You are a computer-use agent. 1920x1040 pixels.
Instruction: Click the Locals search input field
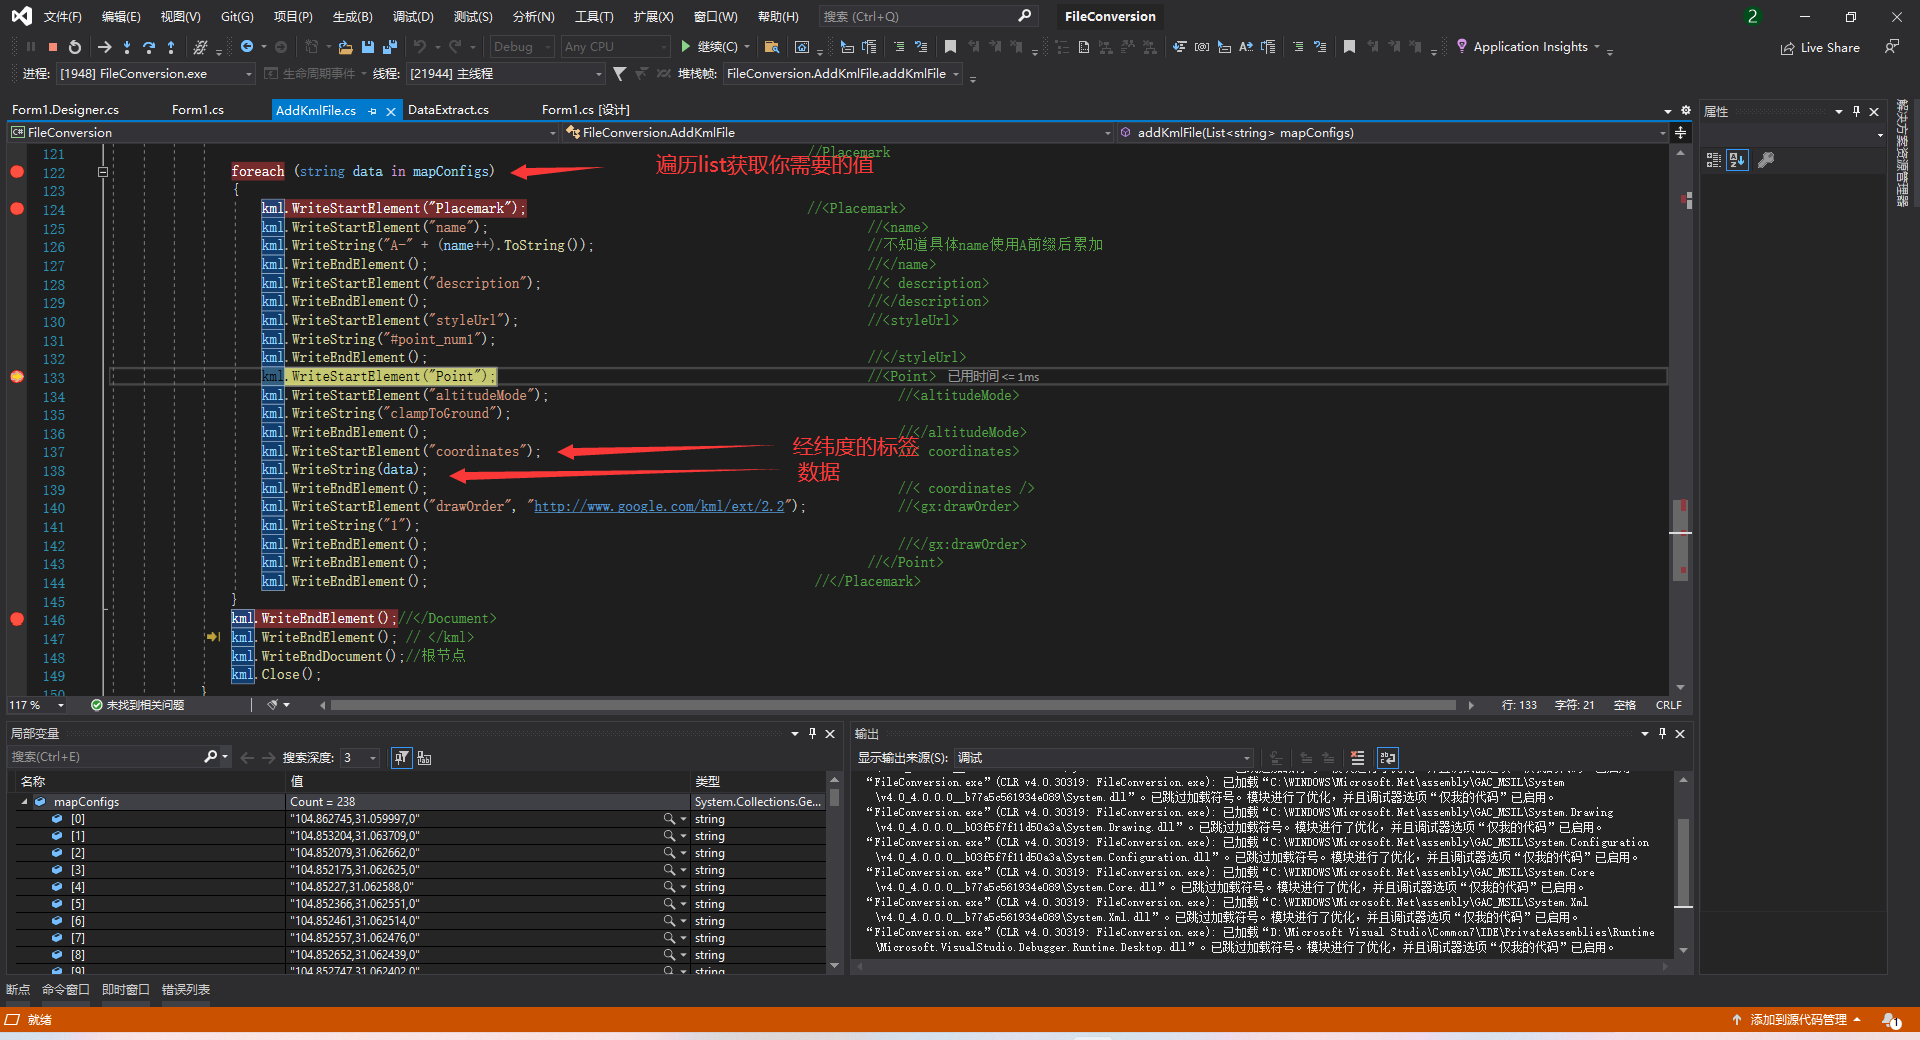[x=105, y=758]
